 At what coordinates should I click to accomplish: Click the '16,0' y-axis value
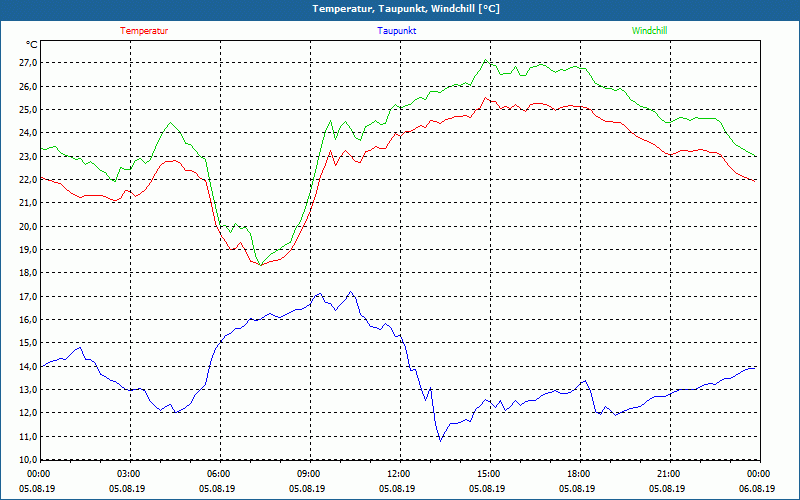tap(28, 319)
